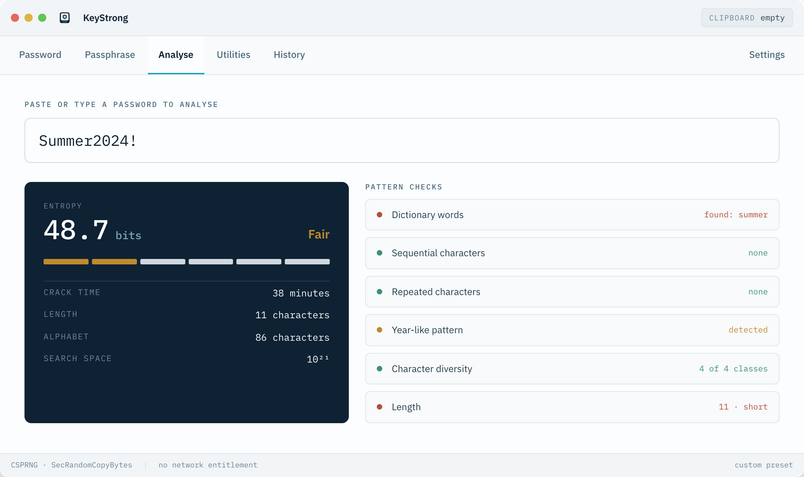This screenshot has height=477, width=804.
Task: Click the red dot beside Length
Action: tap(379, 407)
